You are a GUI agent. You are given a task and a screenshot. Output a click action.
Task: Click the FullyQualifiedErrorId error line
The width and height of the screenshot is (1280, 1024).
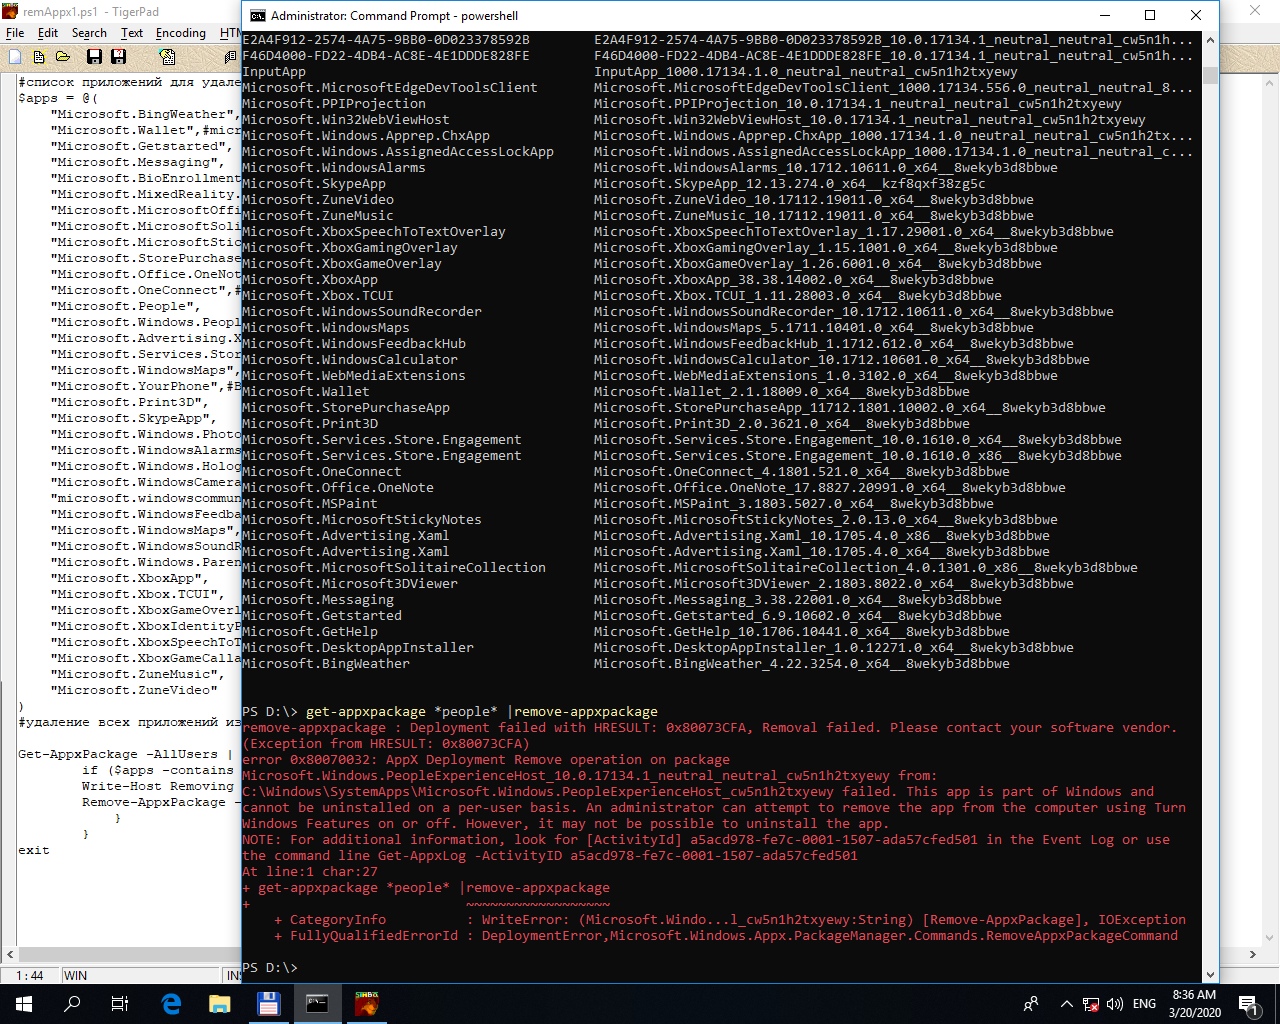point(726,935)
